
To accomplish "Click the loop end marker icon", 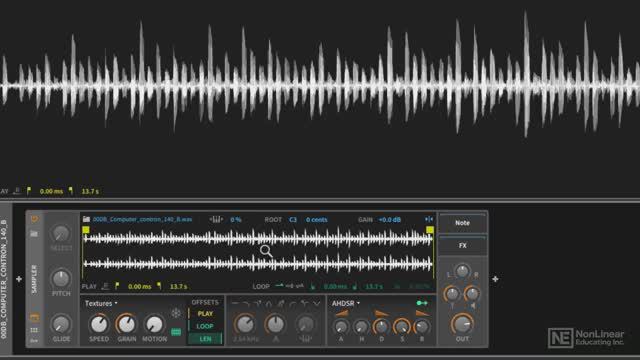I will [355, 287].
